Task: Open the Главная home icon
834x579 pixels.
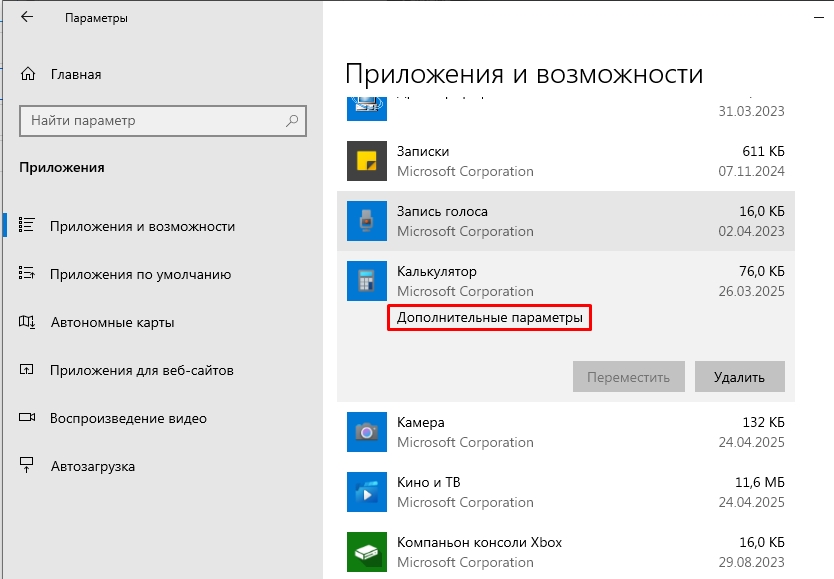Action: [28, 74]
